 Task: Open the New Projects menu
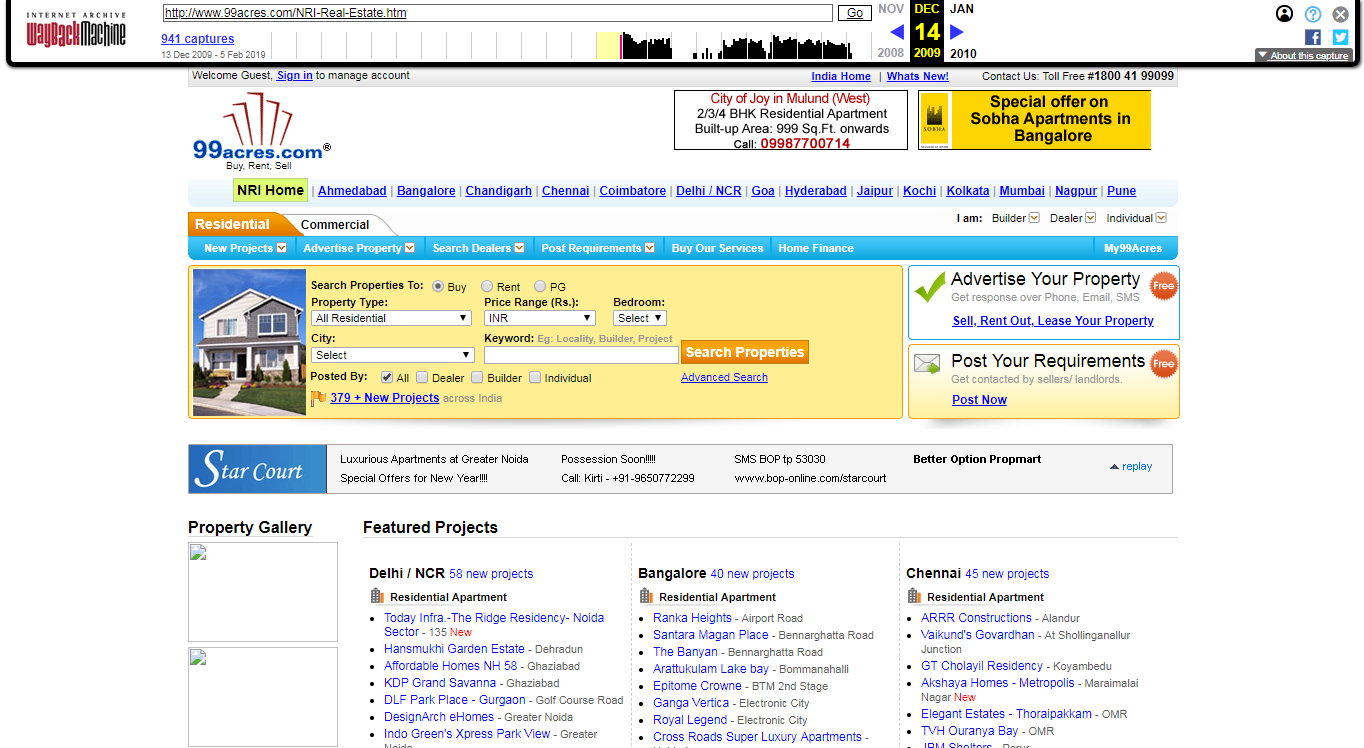coord(244,248)
